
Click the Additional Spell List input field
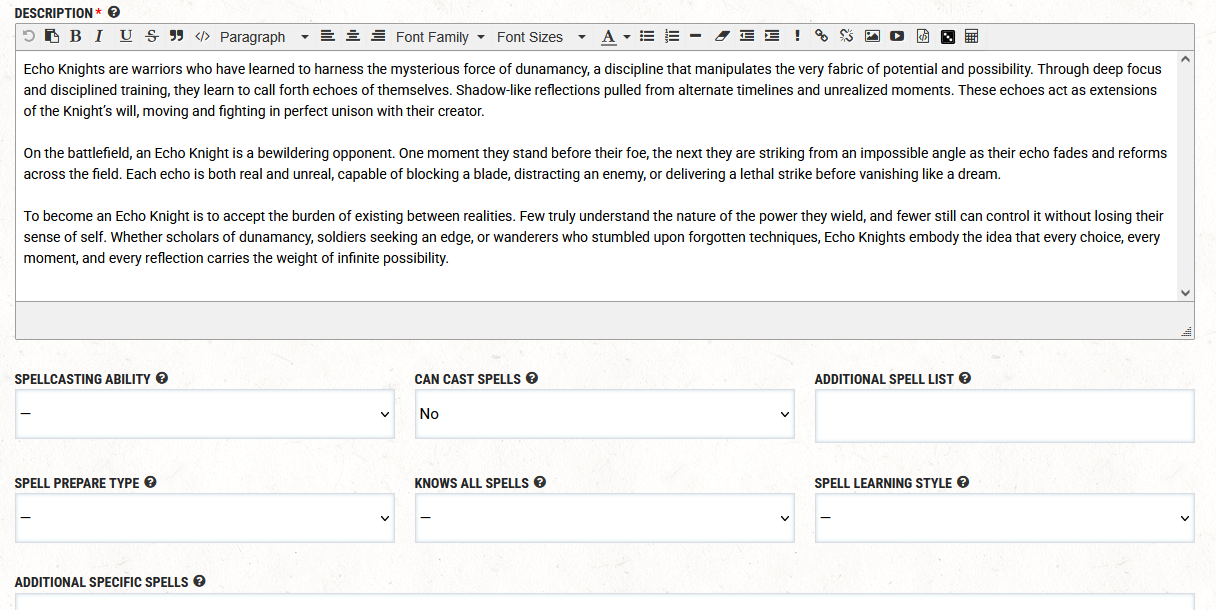coord(1004,416)
